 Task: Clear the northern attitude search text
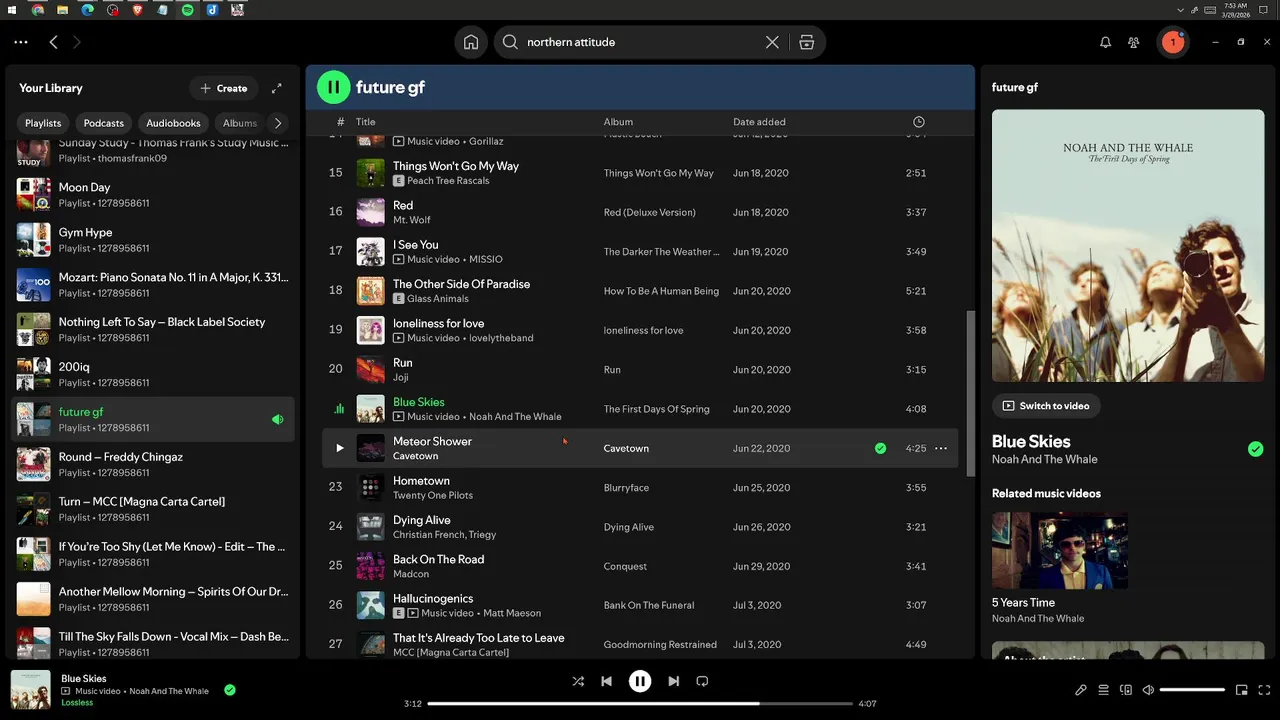click(772, 42)
